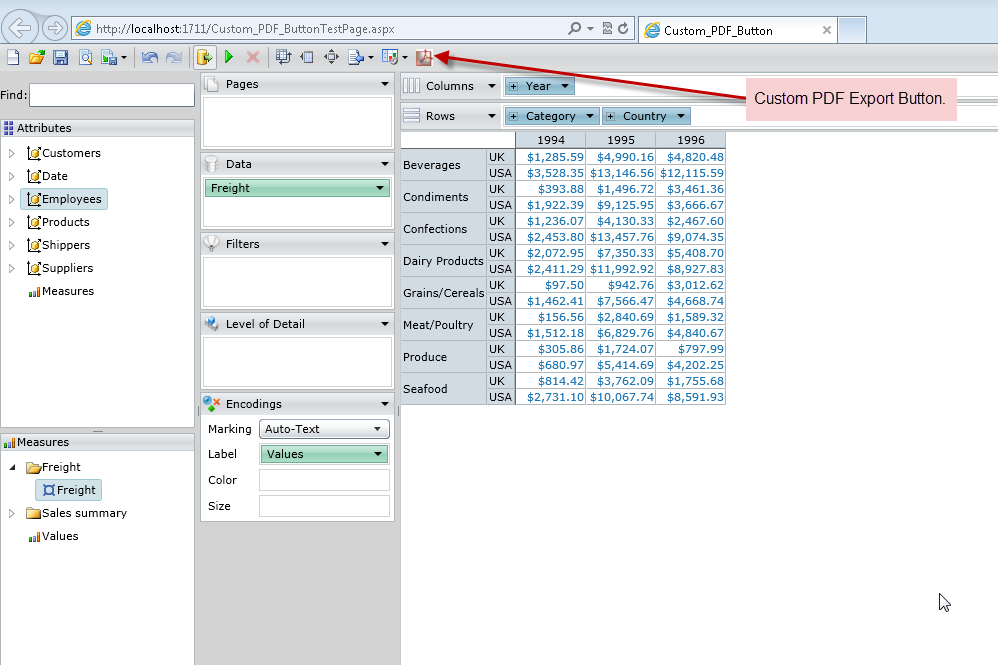998x665 pixels.
Task: Click the browser address bar URL
Action: (x=245, y=29)
